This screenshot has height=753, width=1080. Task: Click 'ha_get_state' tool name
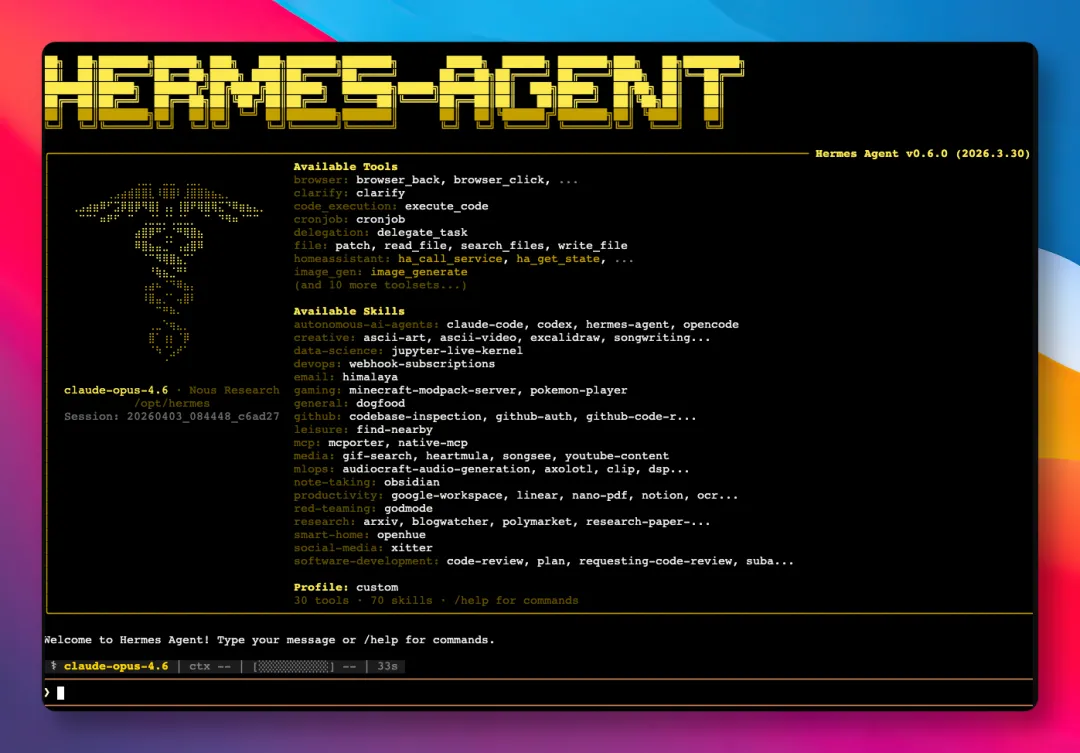coord(558,258)
